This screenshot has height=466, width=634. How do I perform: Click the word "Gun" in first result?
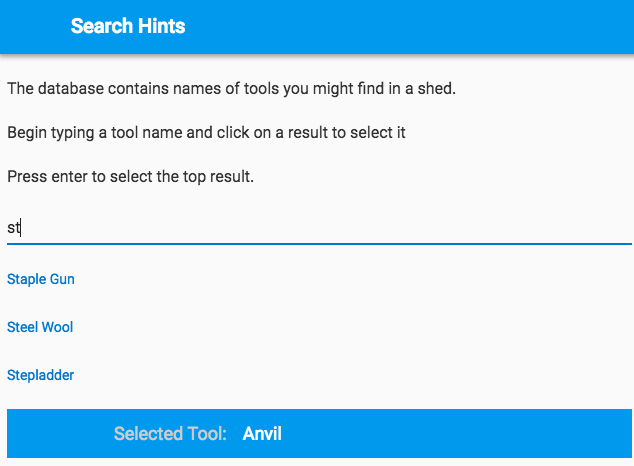(x=62, y=279)
